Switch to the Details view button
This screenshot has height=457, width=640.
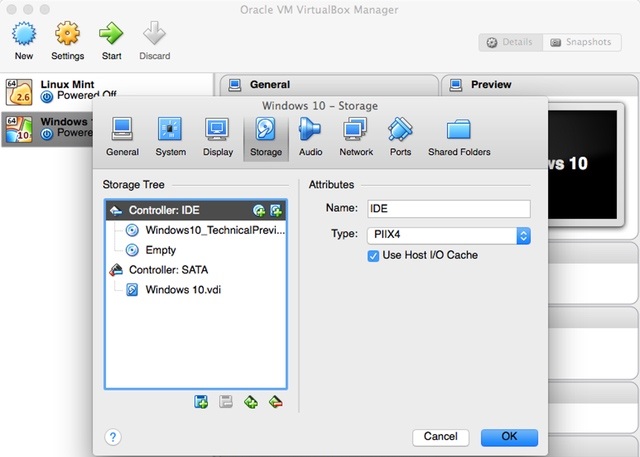click(511, 42)
